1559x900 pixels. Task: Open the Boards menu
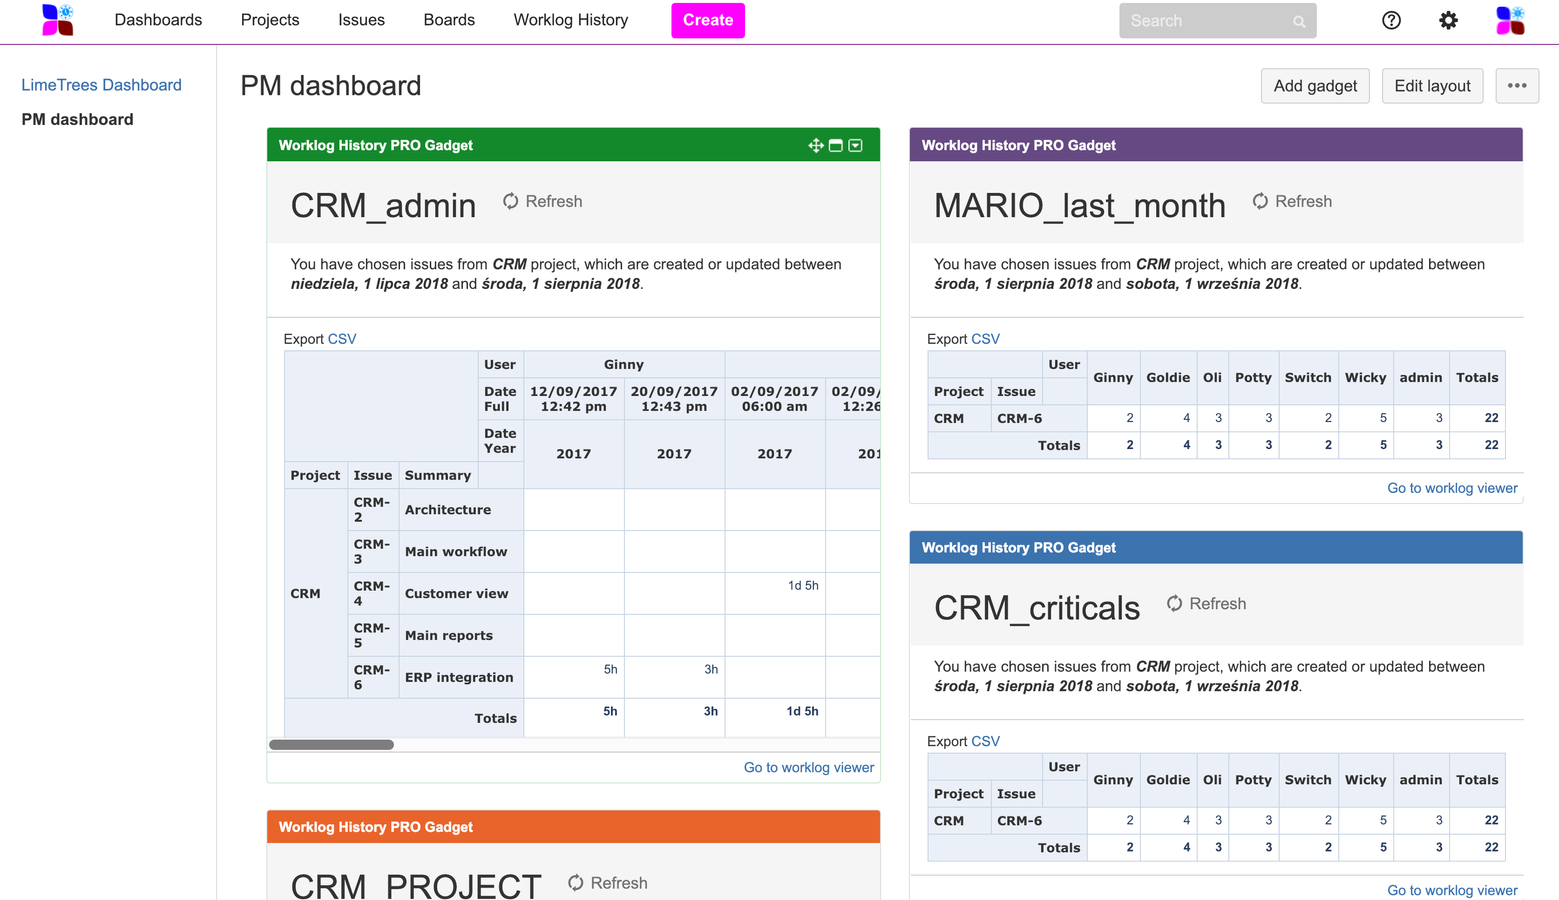[449, 20]
